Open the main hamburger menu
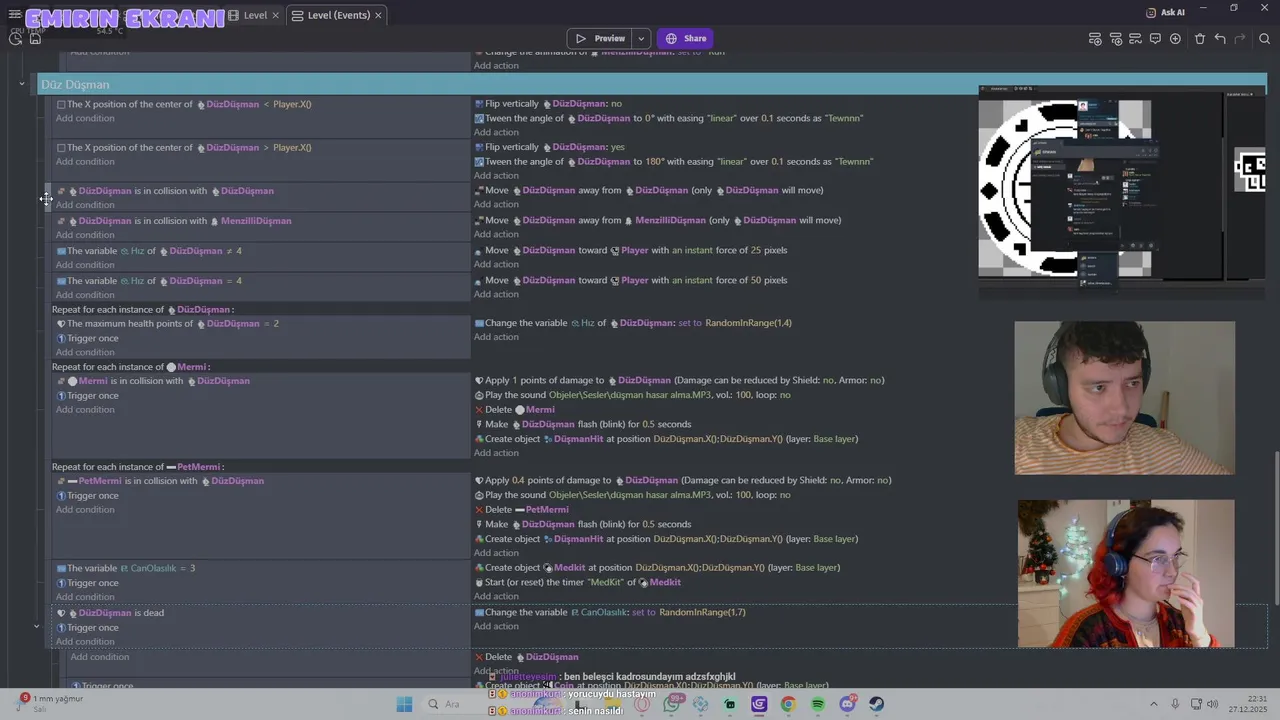The image size is (1280, 720). coord(15,15)
